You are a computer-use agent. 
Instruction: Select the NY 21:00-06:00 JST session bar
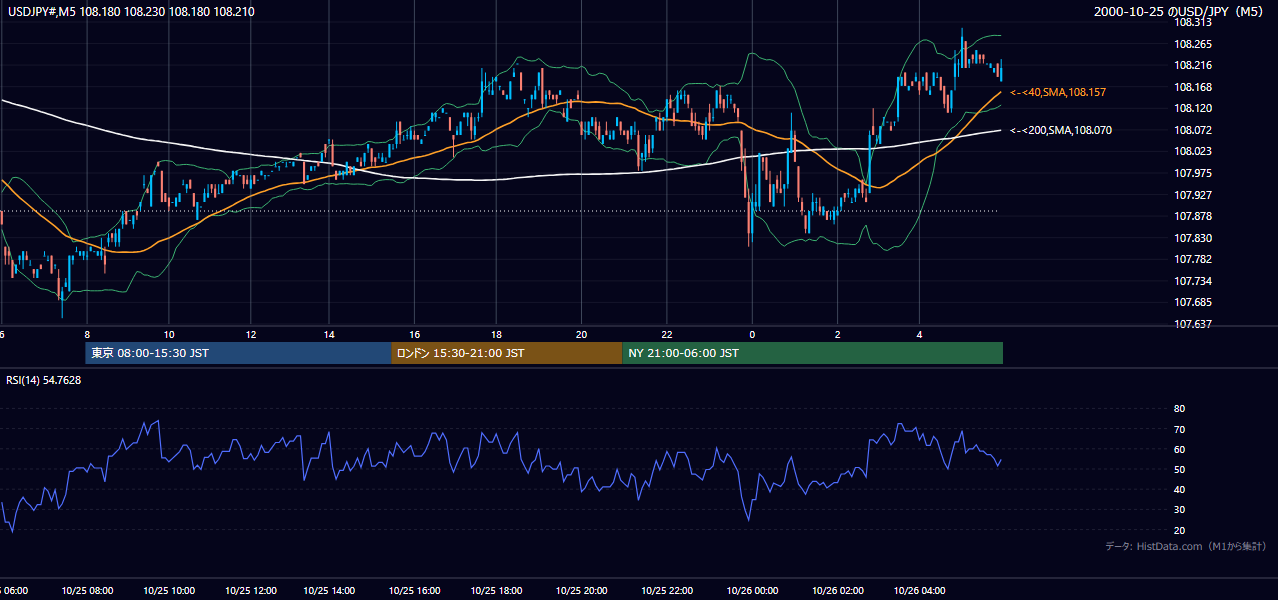pyautogui.click(x=812, y=353)
